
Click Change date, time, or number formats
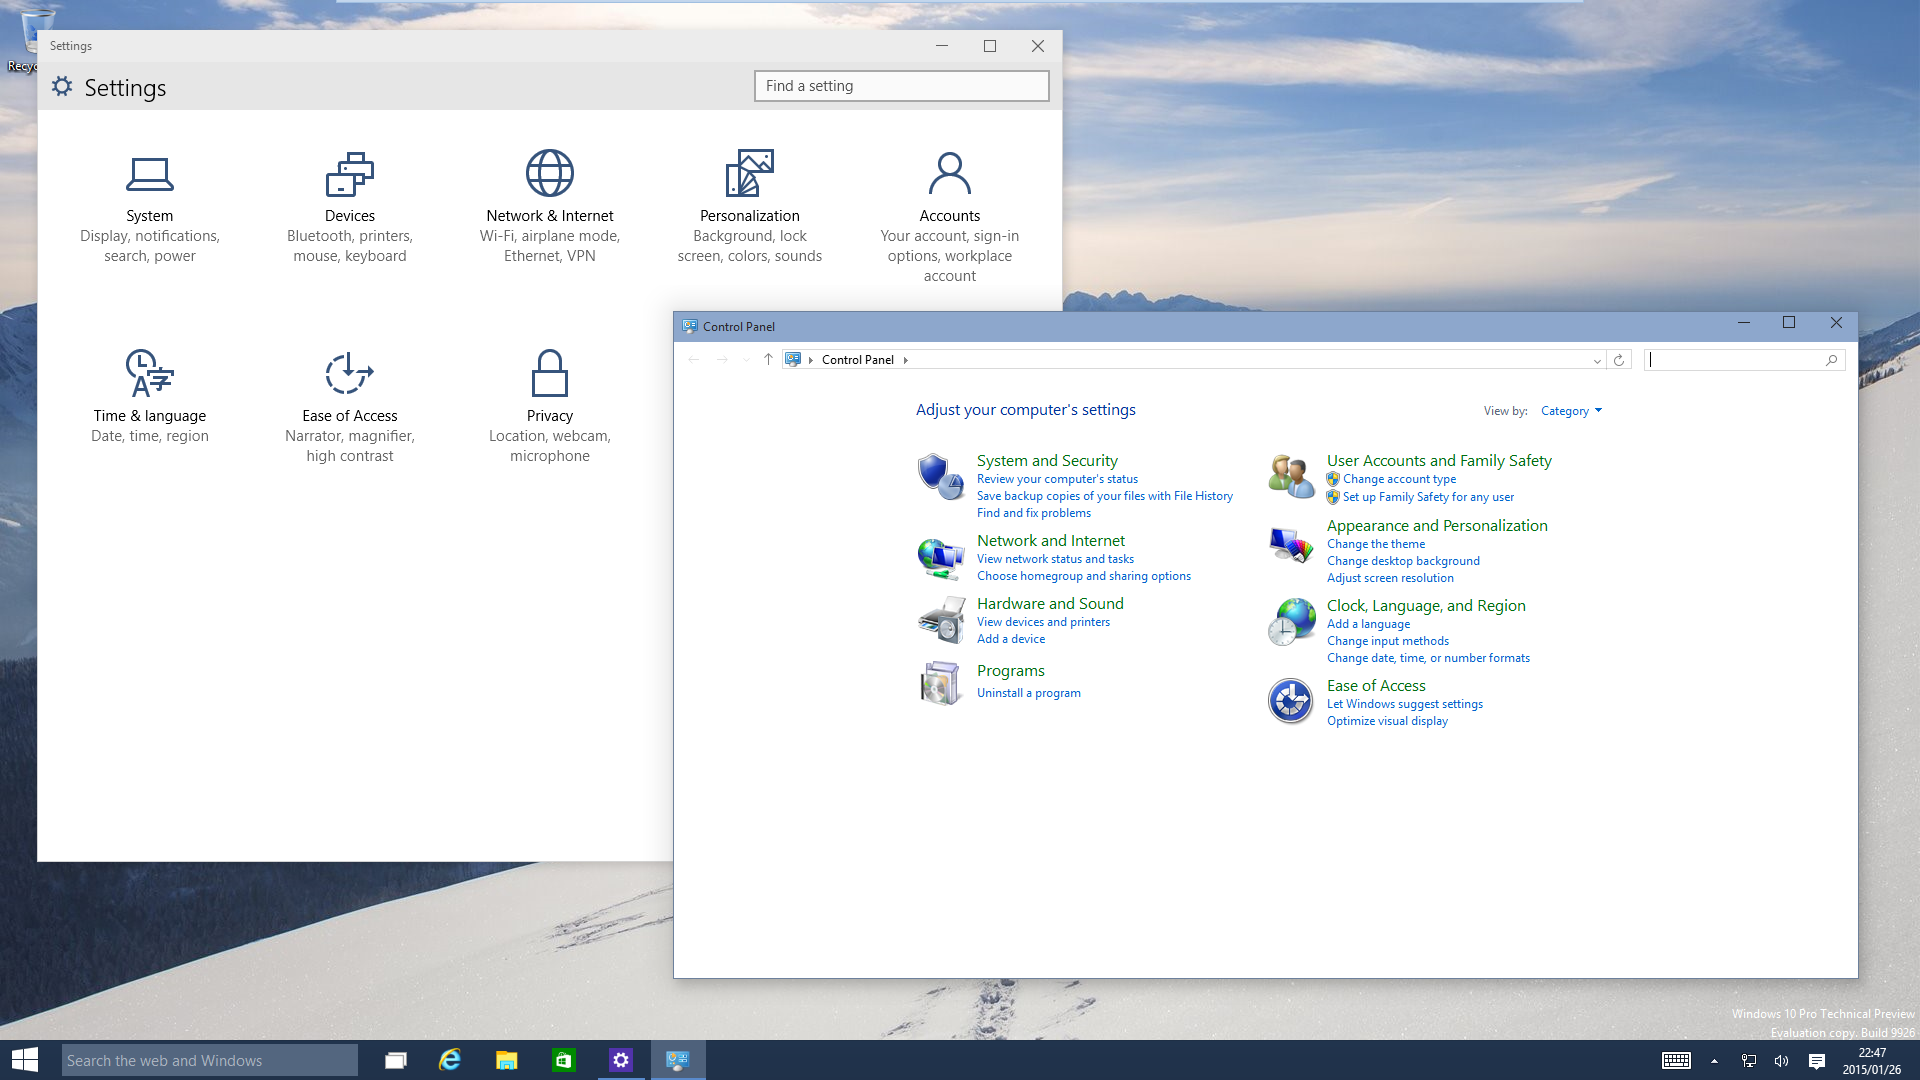point(1428,658)
